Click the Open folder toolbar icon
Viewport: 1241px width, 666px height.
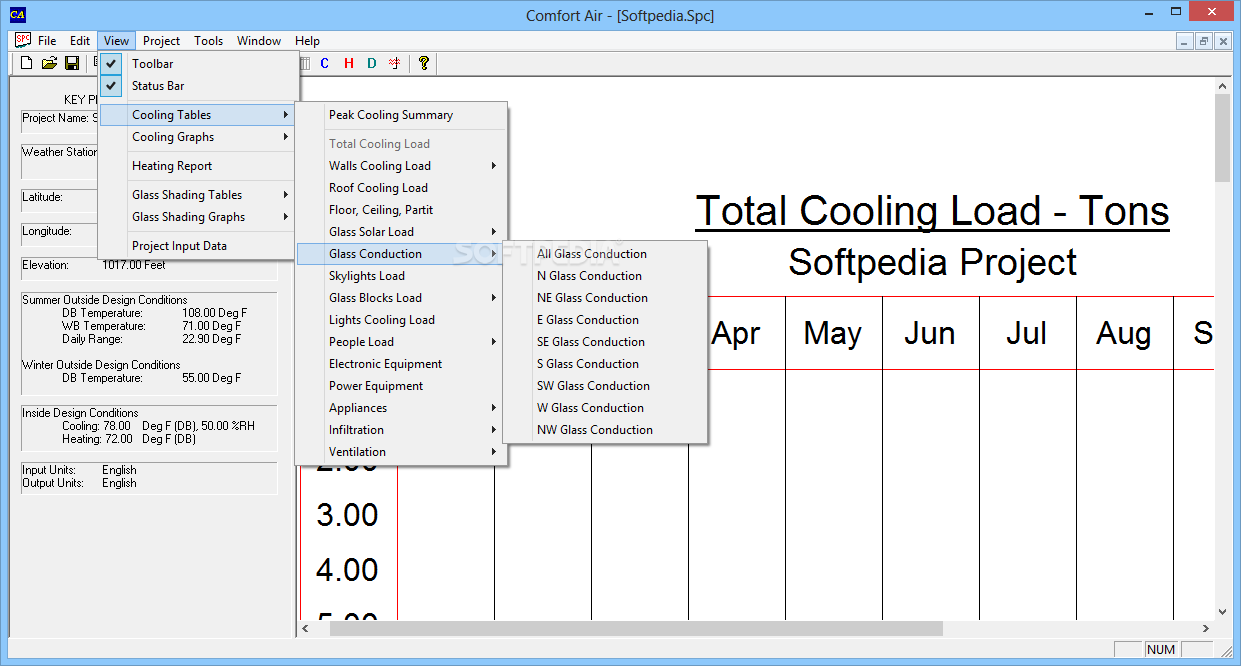(49, 63)
